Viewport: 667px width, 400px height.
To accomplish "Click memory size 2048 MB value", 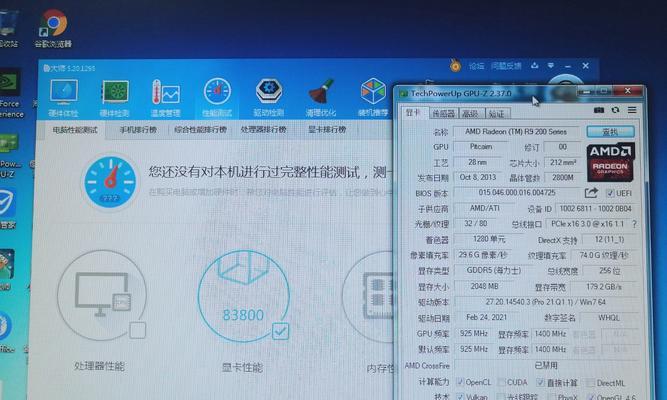I will [485, 286].
